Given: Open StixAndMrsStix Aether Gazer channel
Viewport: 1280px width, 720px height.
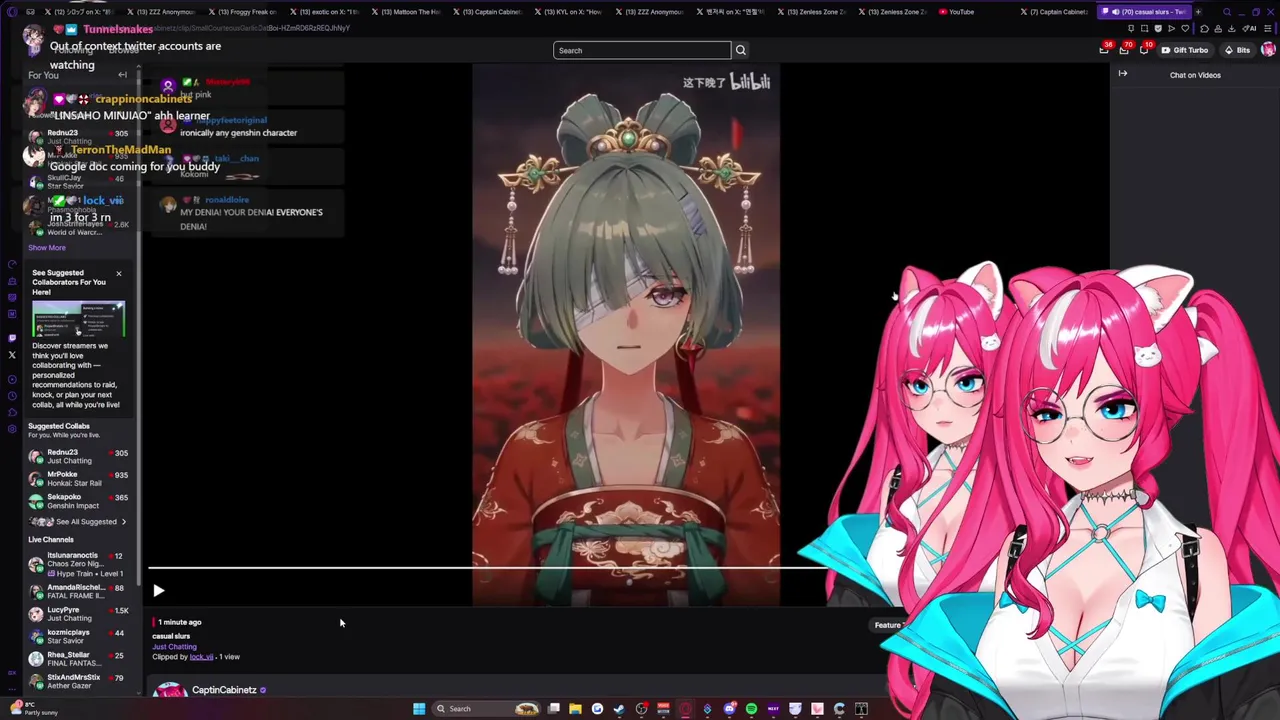Looking at the screenshot, I should pyautogui.click(x=78, y=681).
